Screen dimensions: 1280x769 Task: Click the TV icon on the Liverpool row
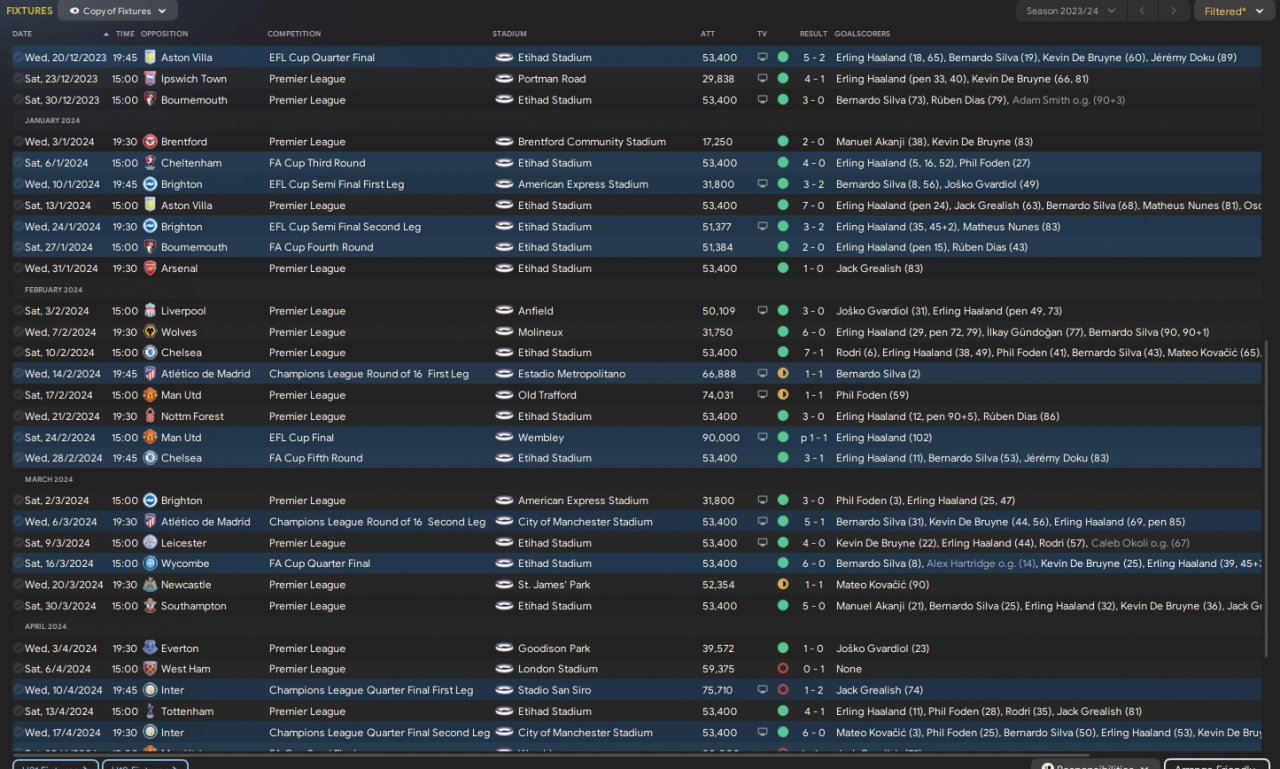[763, 311]
